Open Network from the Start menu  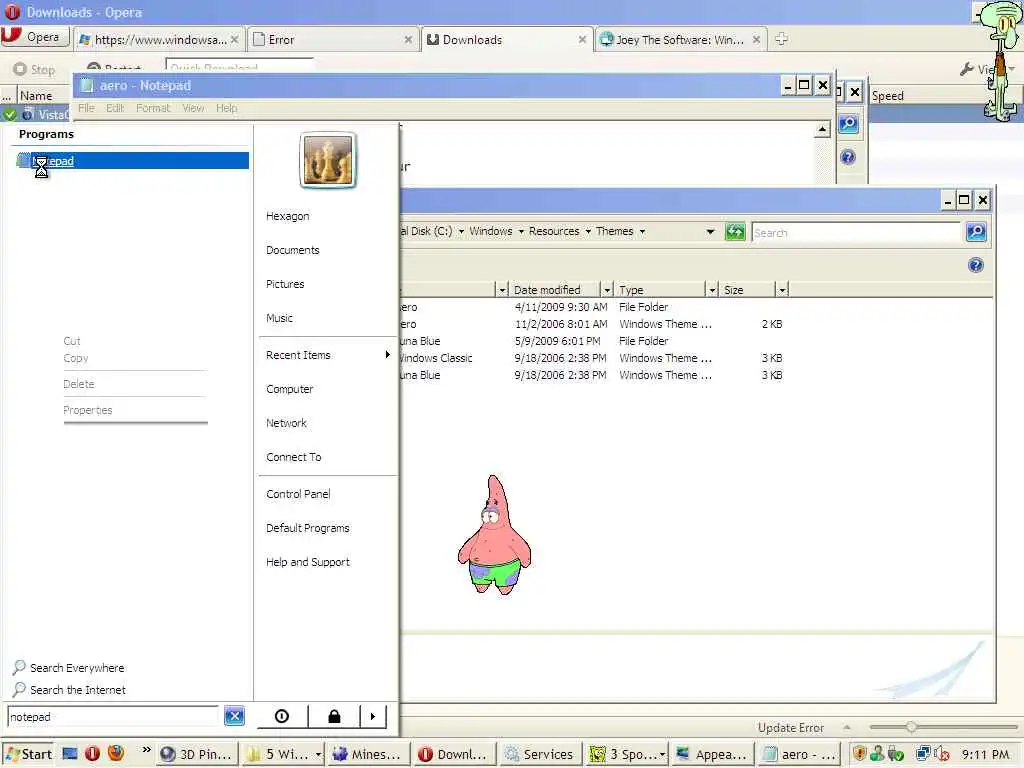pos(287,423)
